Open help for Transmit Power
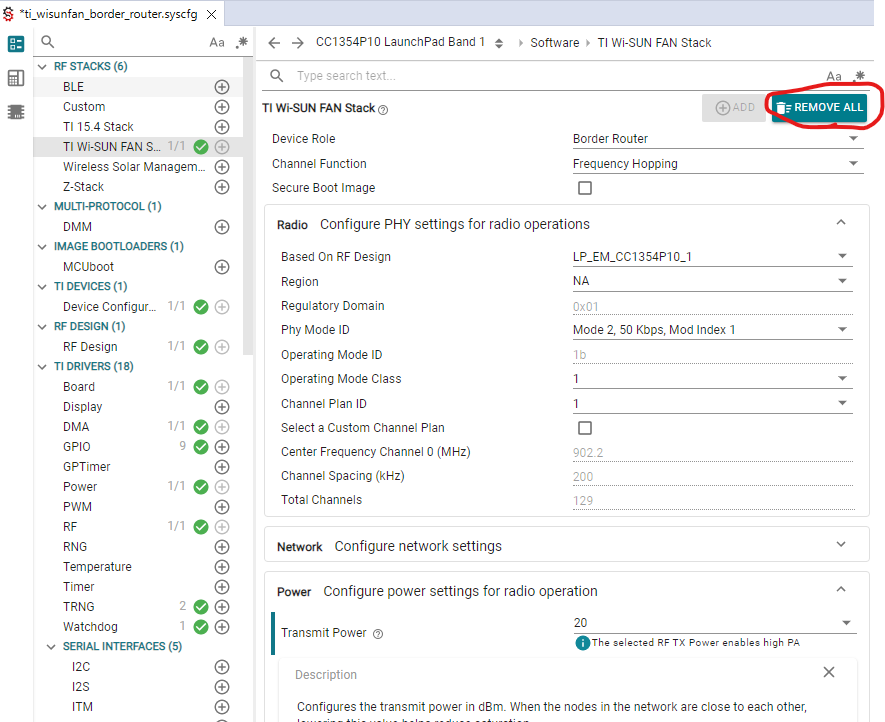Image resolution: width=885 pixels, height=722 pixels. 378,634
